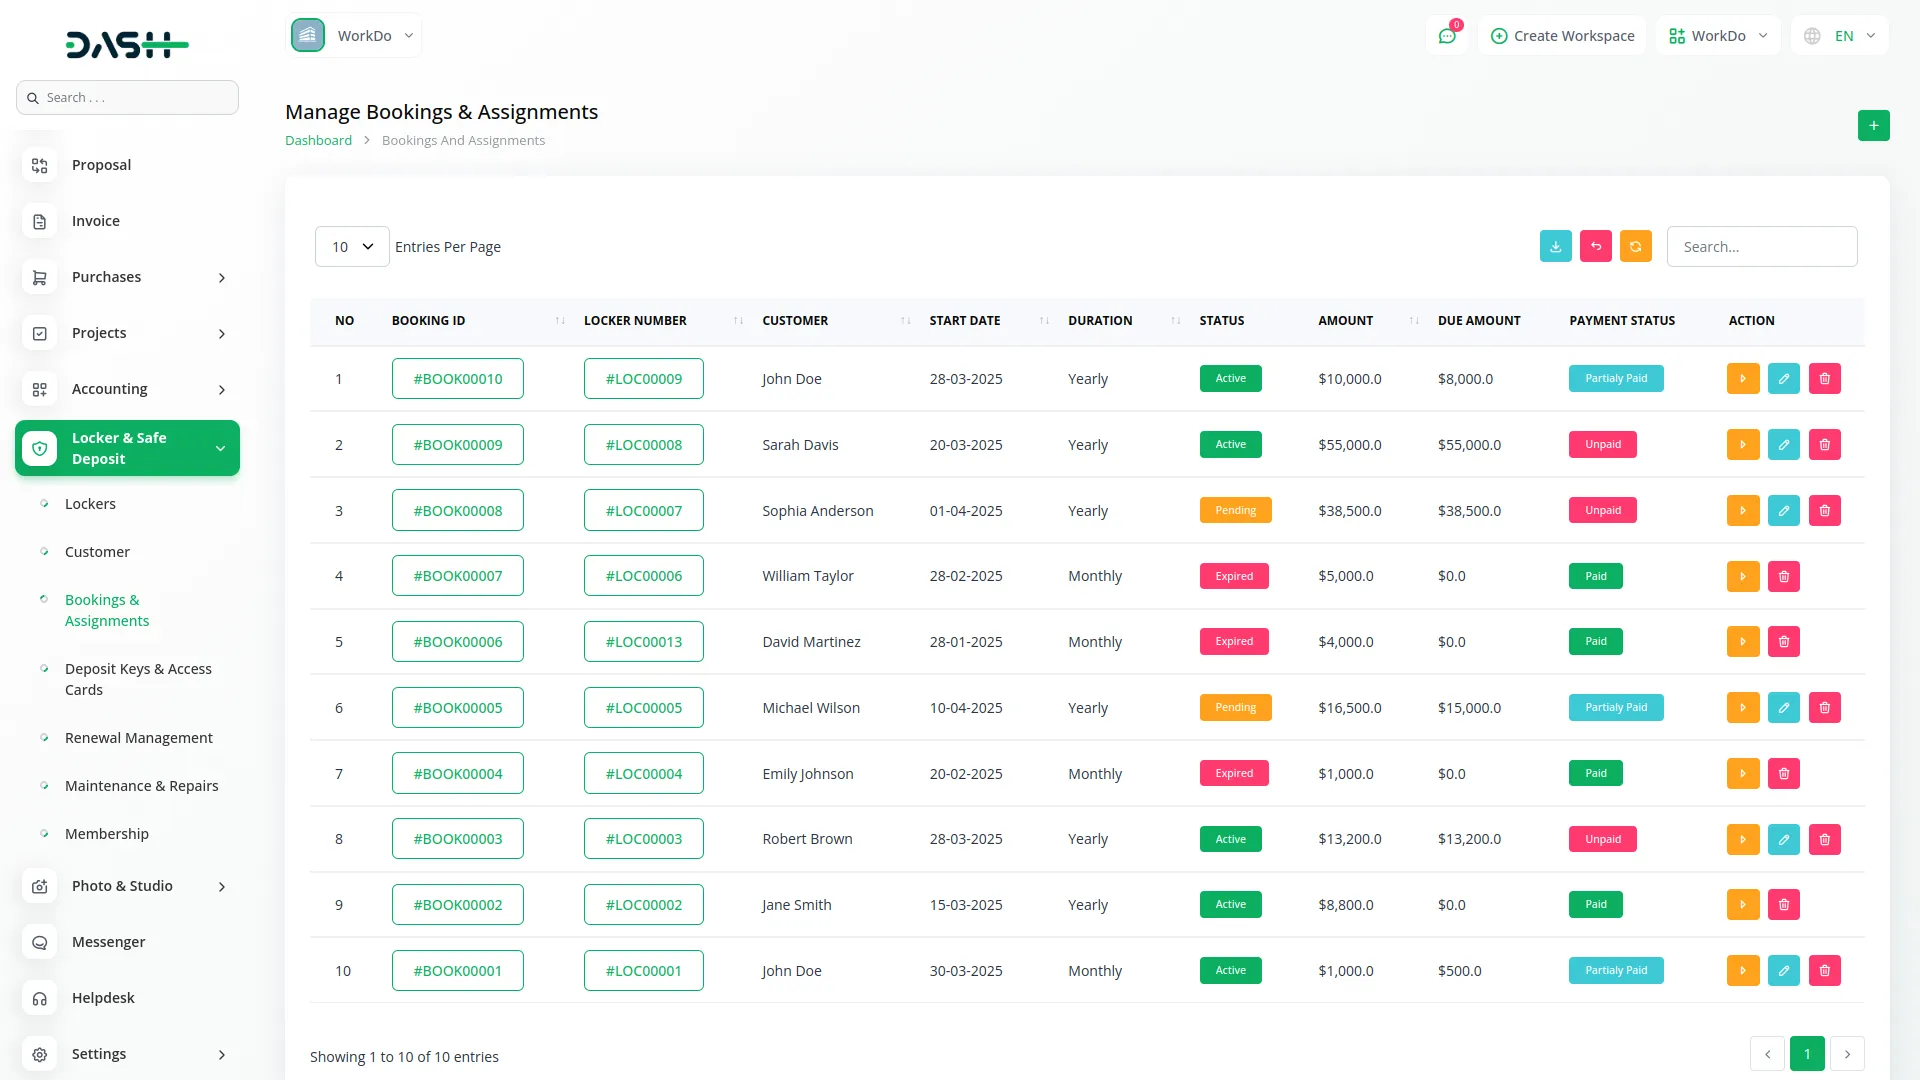Select the Invoice sidebar icon
The image size is (1920, 1080).
[x=40, y=221]
